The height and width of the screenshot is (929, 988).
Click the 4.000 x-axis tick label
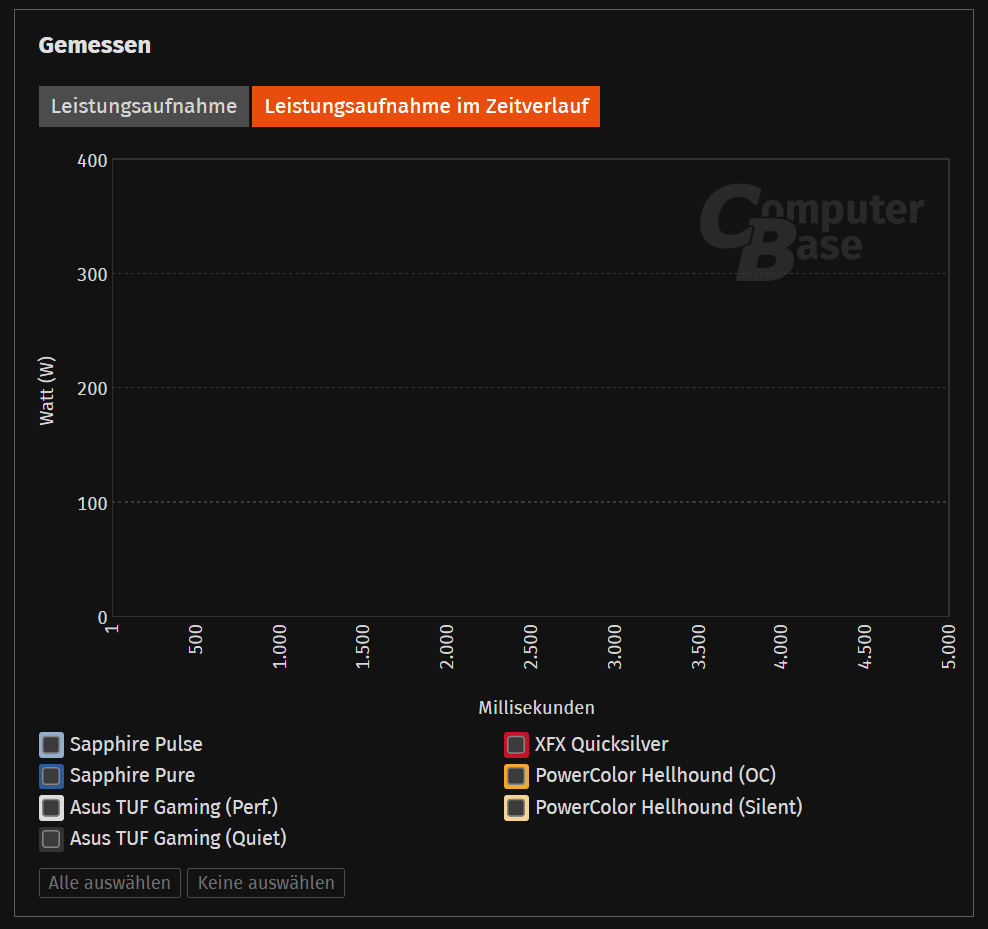tap(781, 647)
